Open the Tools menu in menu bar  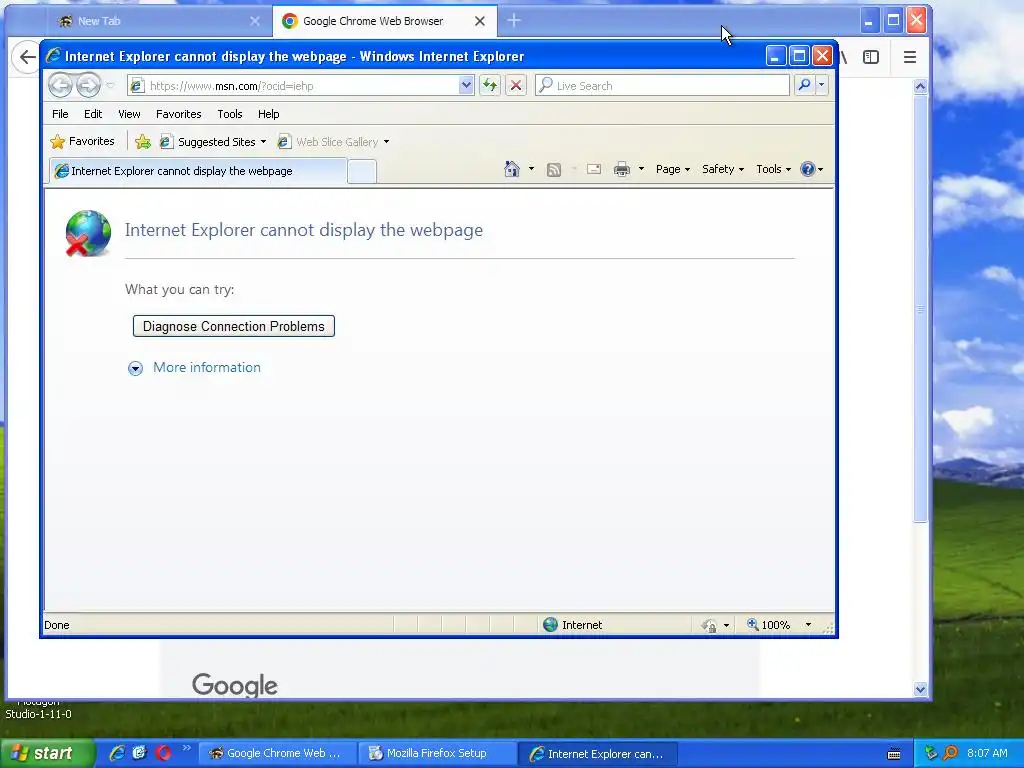tap(230, 114)
